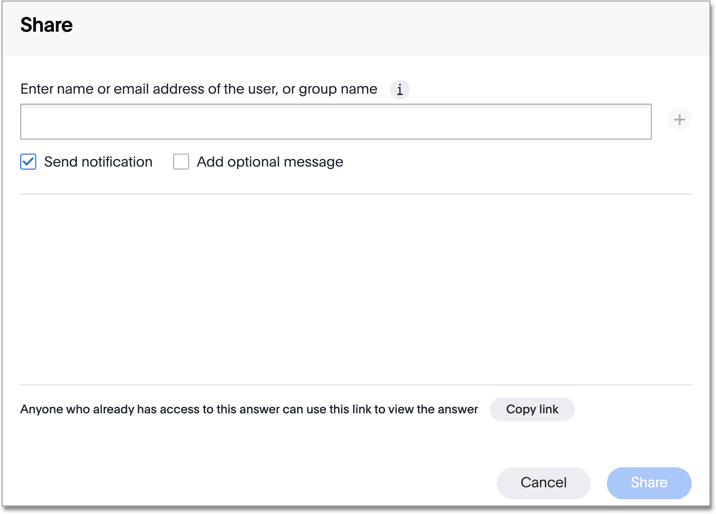The height and width of the screenshot is (514, 716).
Task: Click the blank footer area left of Cancel
Action: coord(250,482)
